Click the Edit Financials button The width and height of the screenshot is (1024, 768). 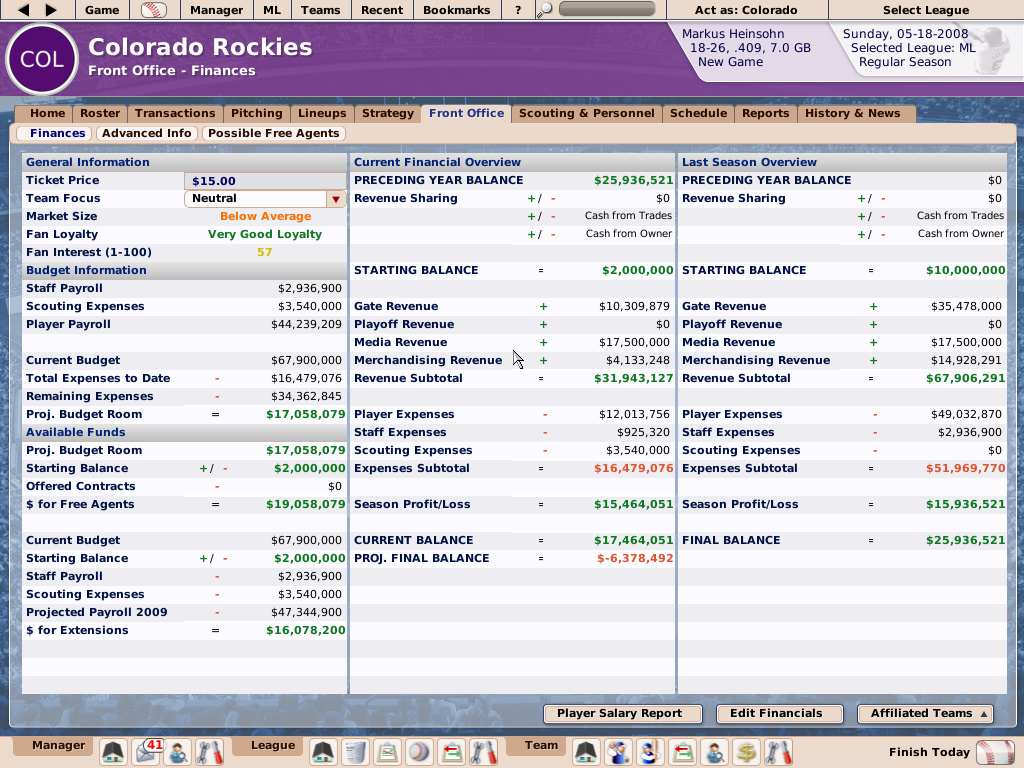779,713
